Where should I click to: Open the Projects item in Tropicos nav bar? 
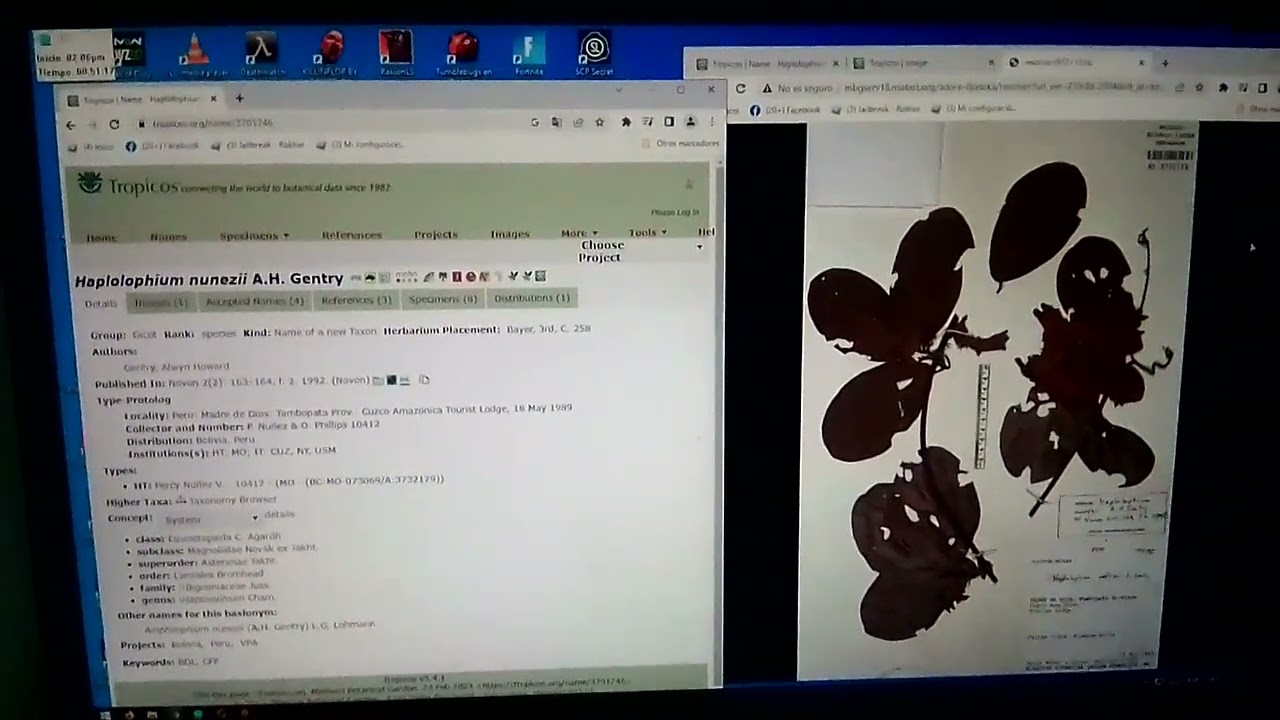(436, 234)
